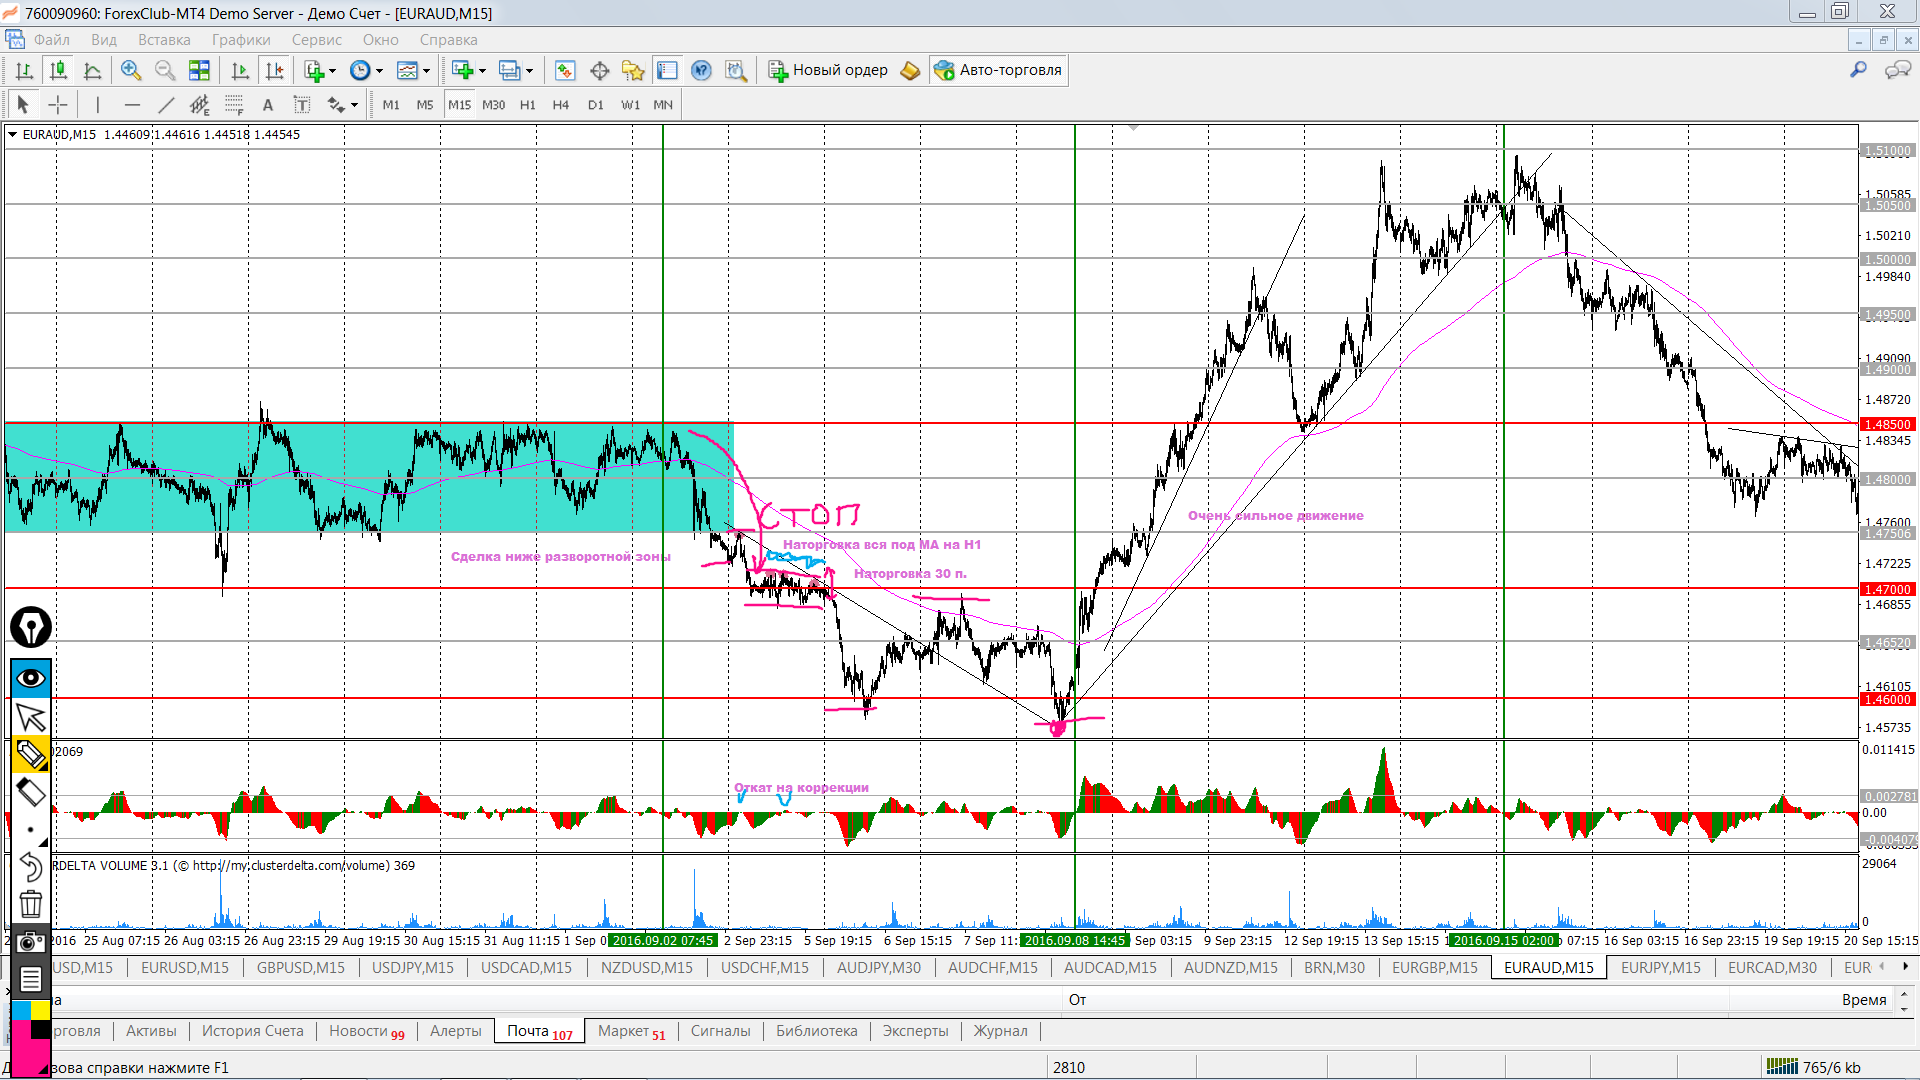Select the horizontal line drawing tool

pos(132,104)
